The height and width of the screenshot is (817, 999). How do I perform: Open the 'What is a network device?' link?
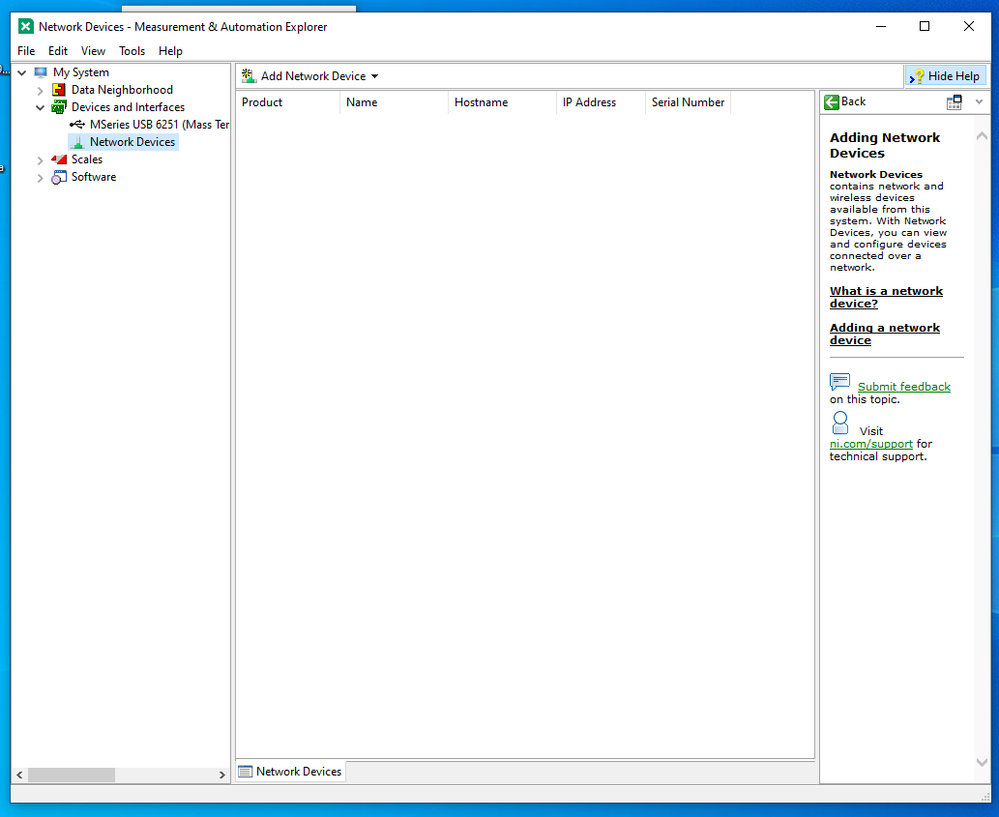(x=886, y=297)
